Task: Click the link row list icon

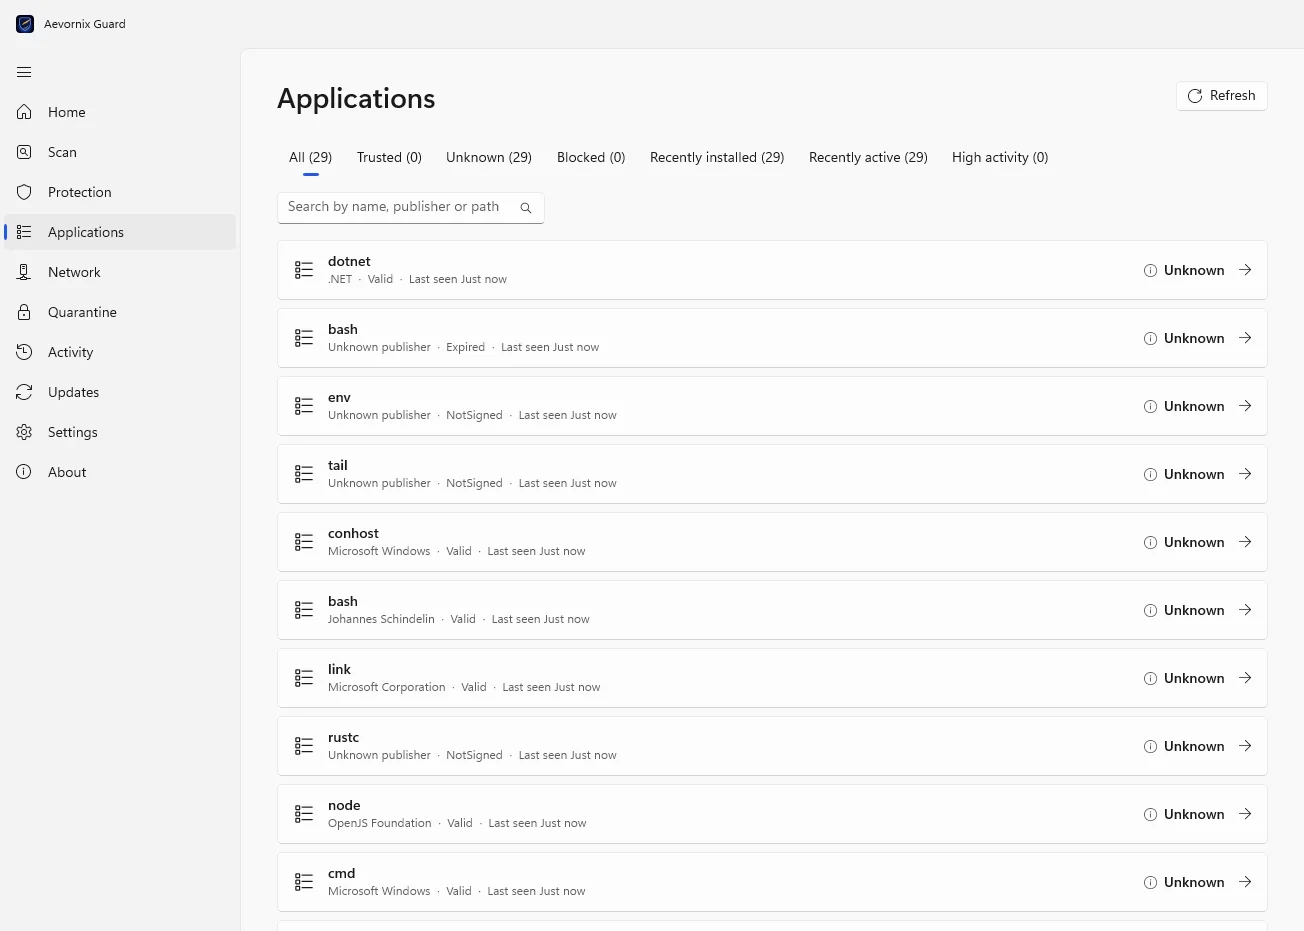Action: [304, 678]
